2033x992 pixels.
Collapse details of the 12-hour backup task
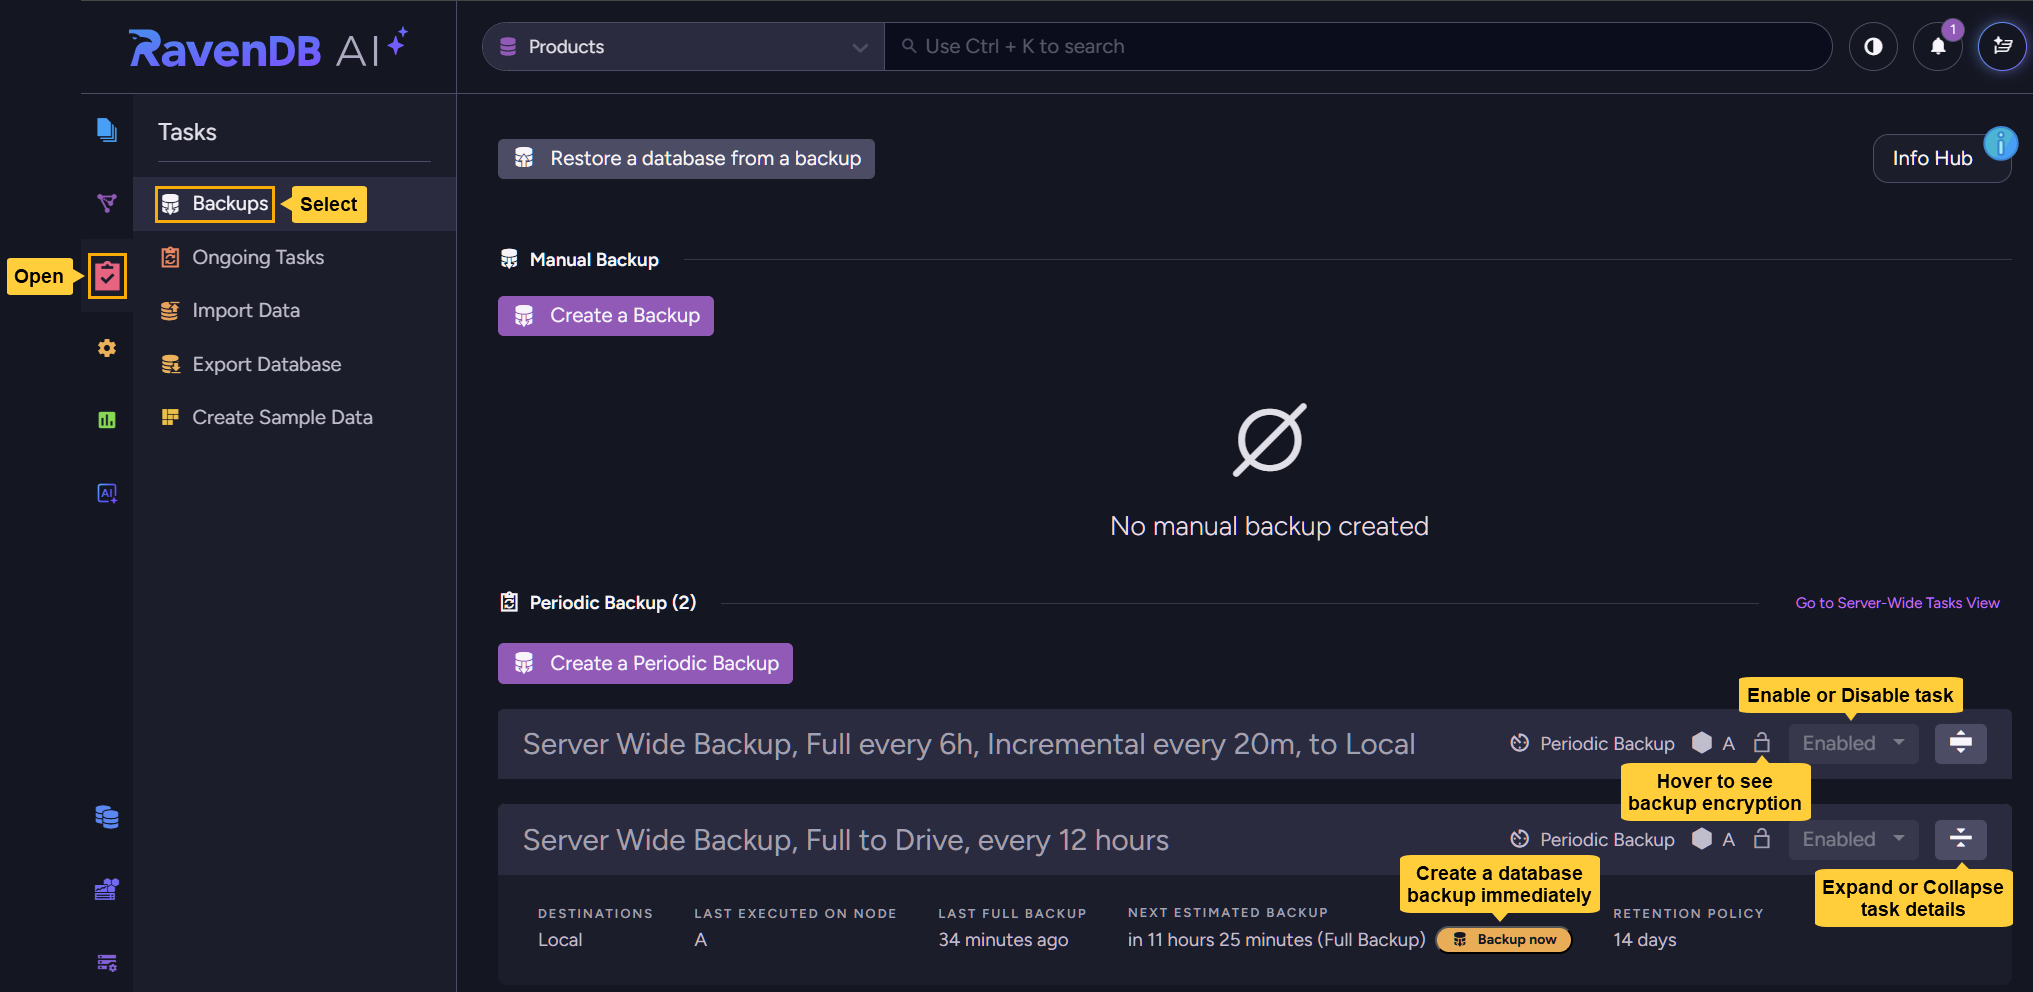point(1960,839)
